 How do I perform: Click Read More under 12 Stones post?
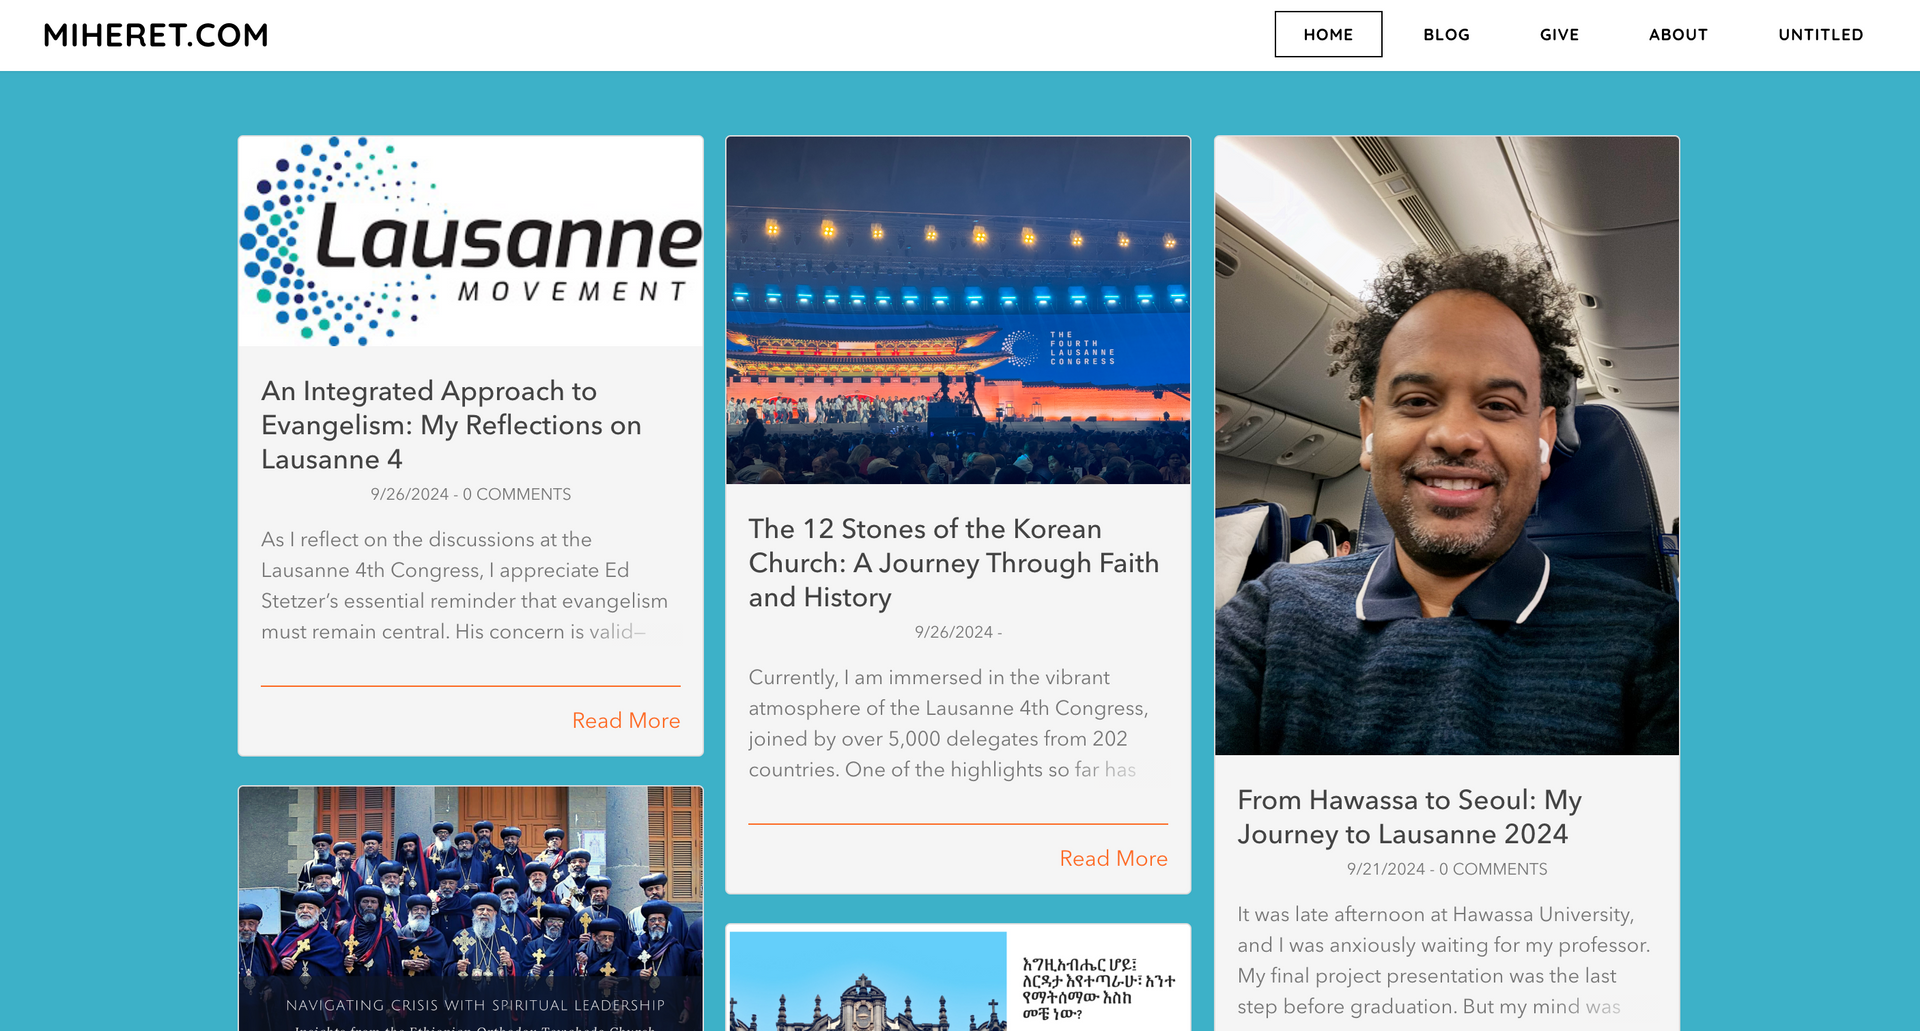[1114, 858]
